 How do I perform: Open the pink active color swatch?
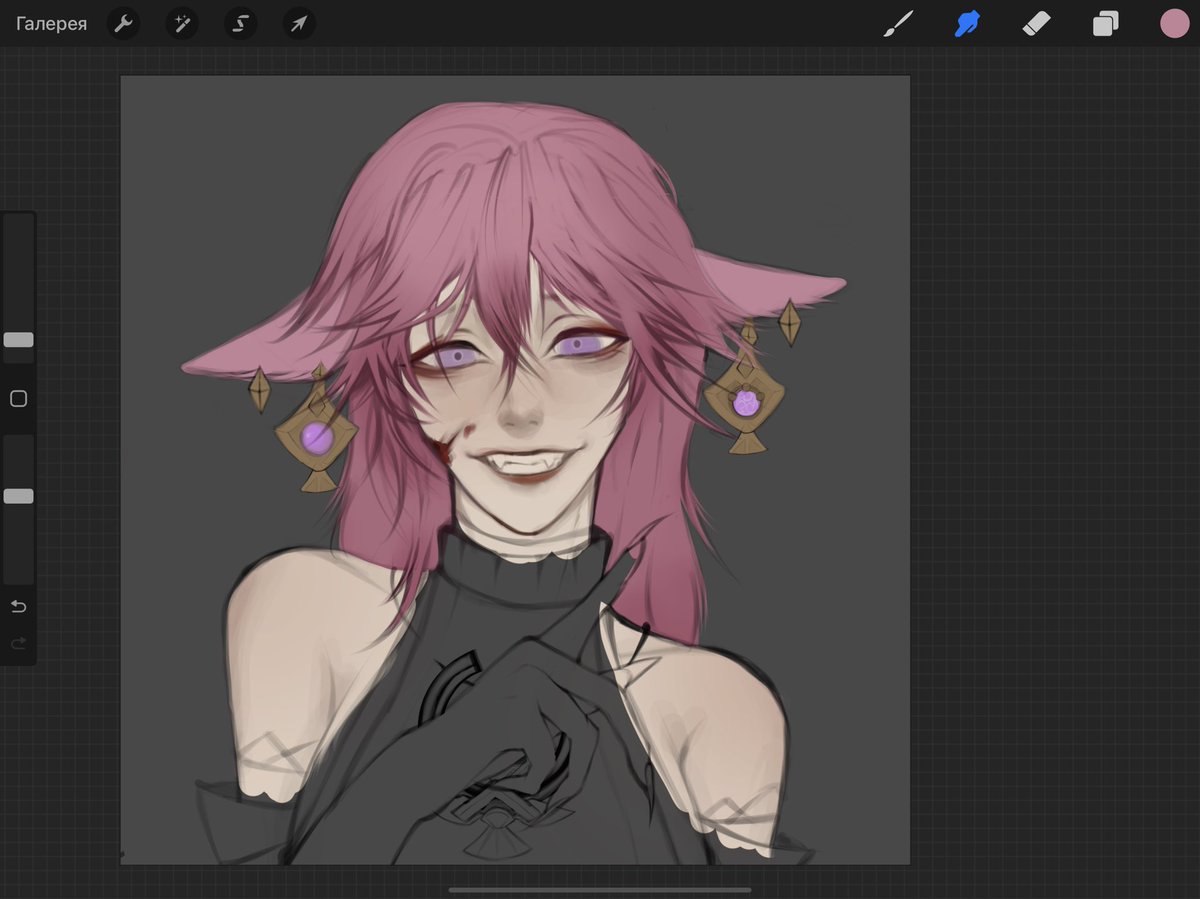coord(1174,24)
